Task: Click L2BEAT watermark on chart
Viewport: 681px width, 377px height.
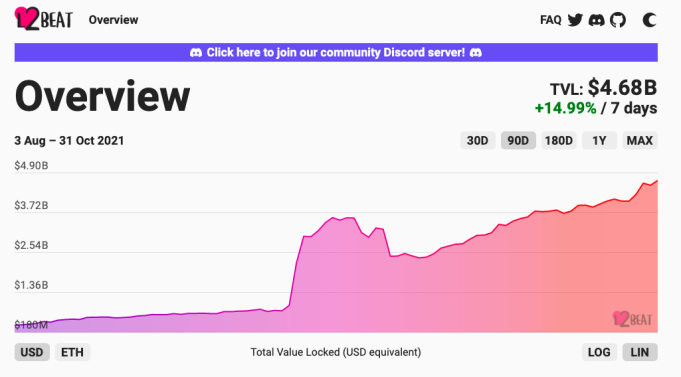Action: click(x=632, y=319)
